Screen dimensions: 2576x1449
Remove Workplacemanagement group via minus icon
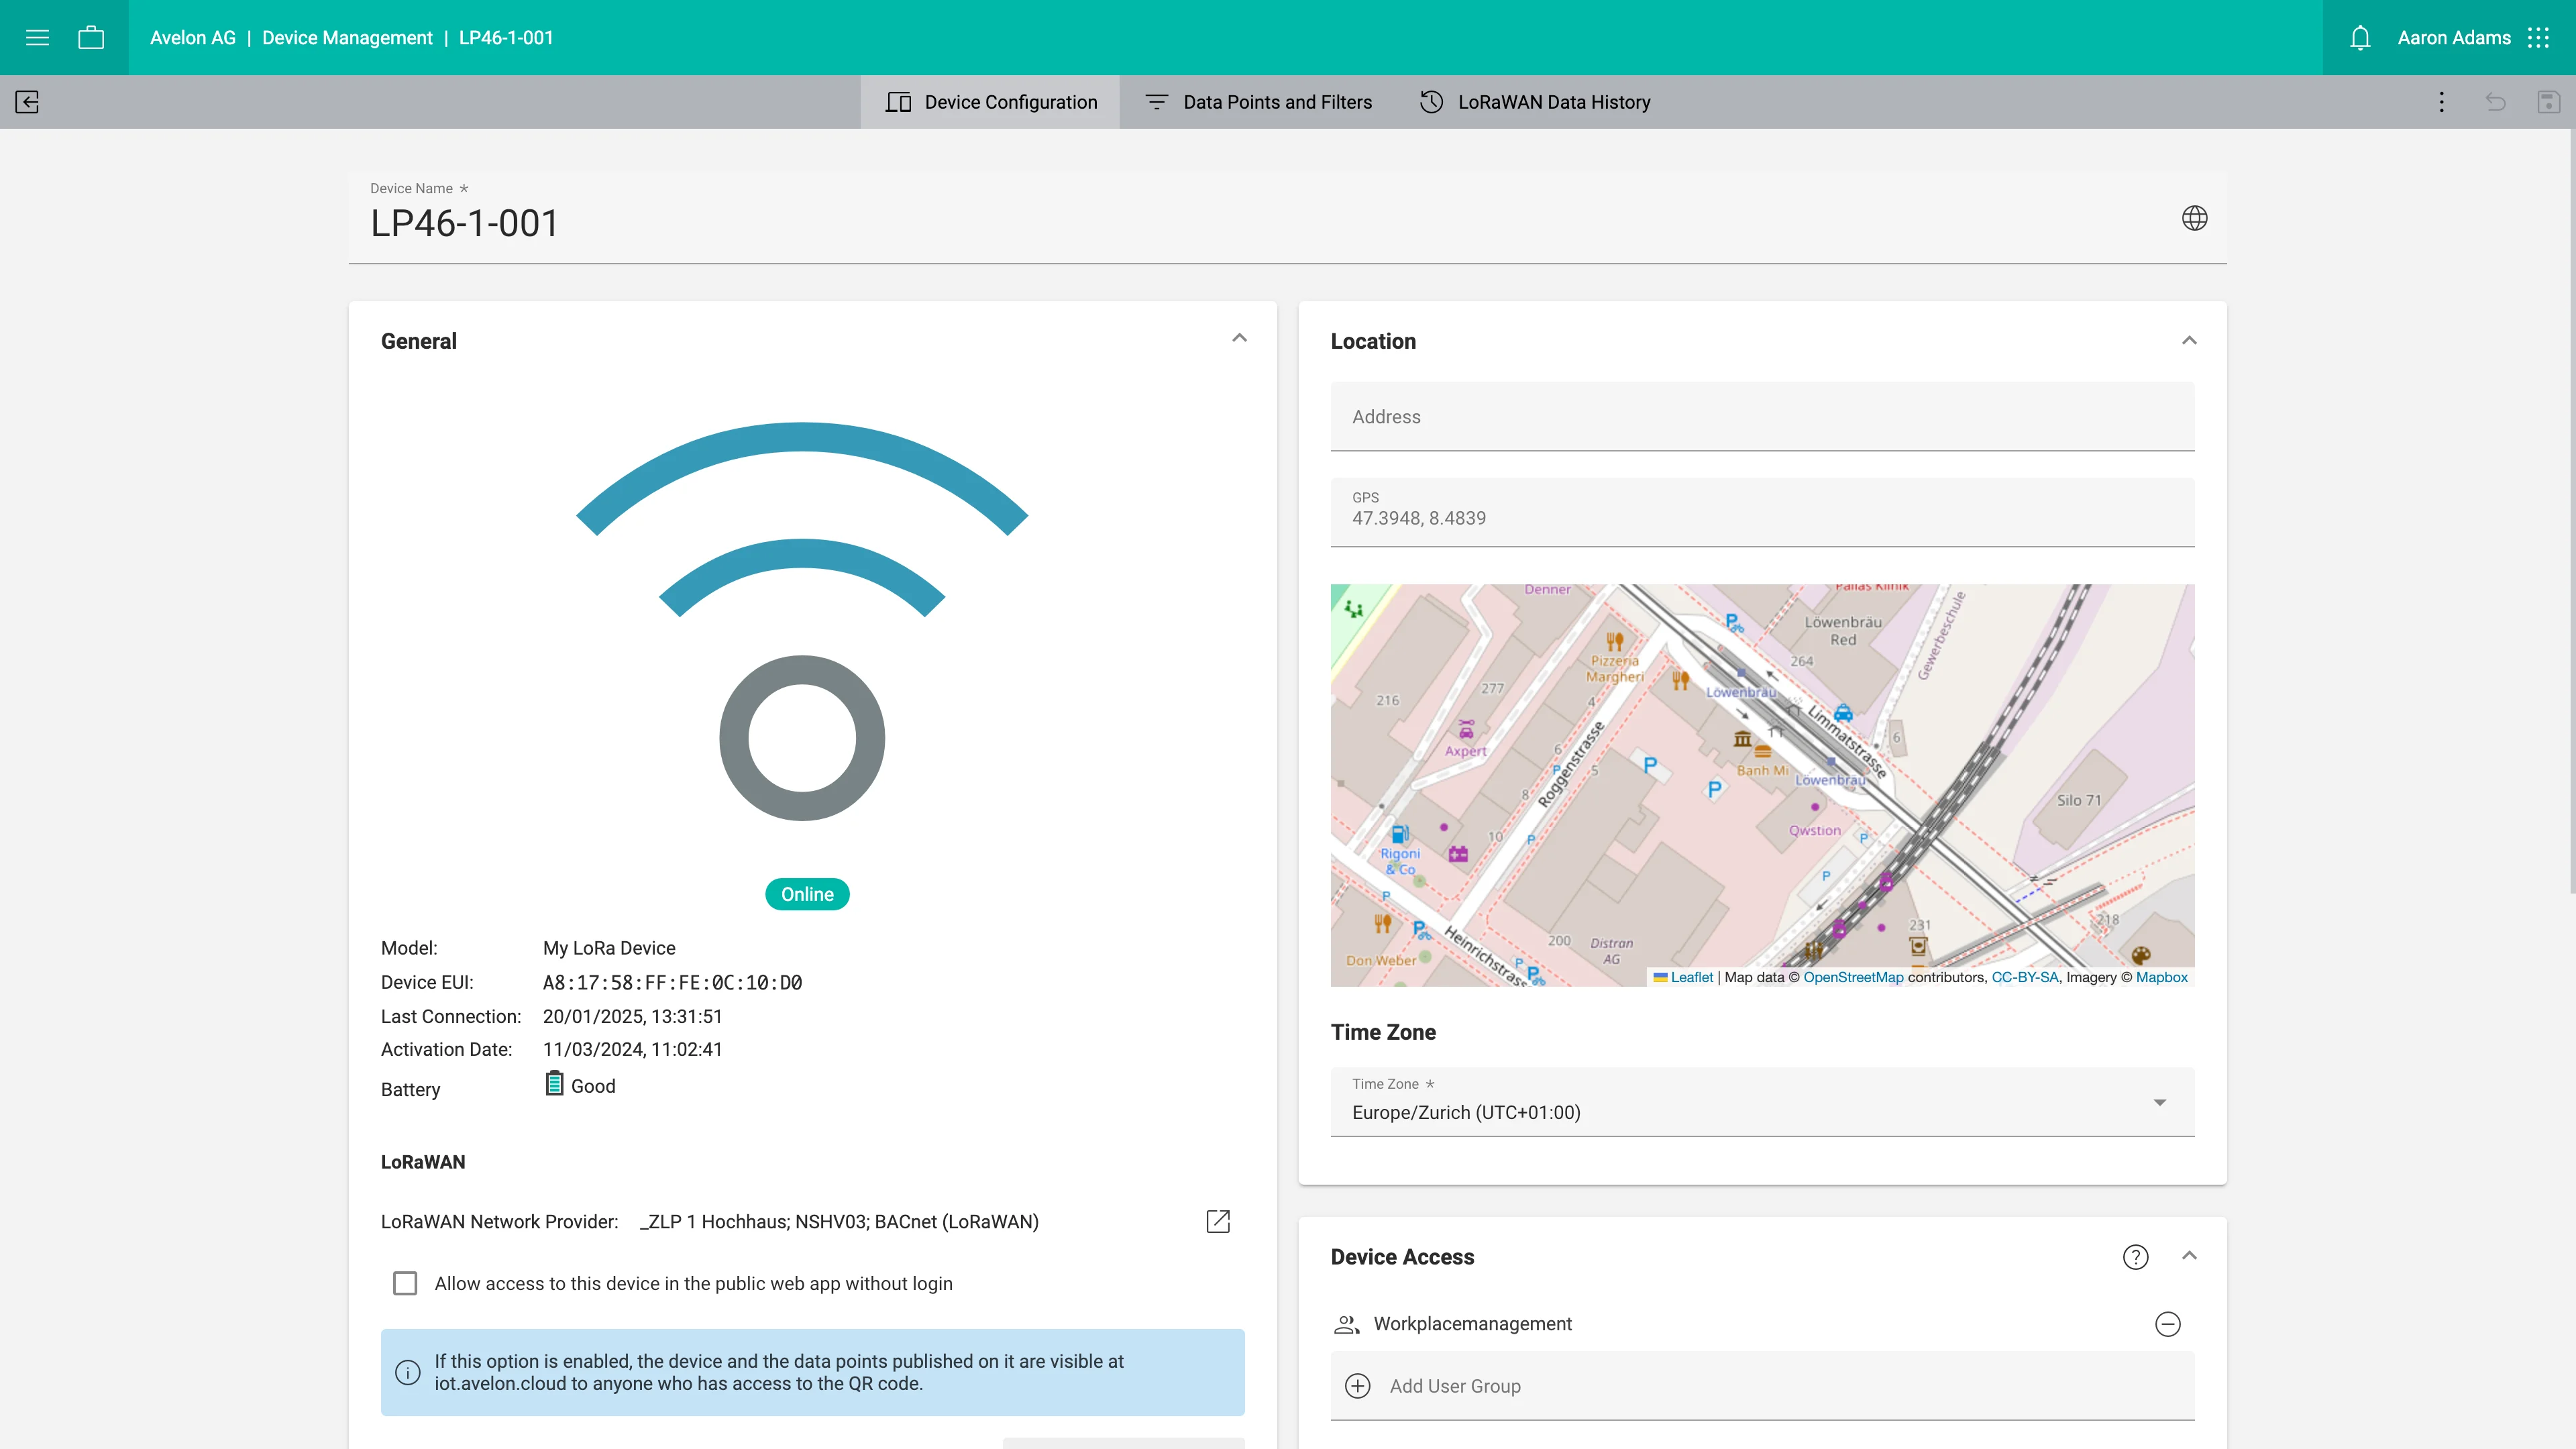pos(2168,1324)
